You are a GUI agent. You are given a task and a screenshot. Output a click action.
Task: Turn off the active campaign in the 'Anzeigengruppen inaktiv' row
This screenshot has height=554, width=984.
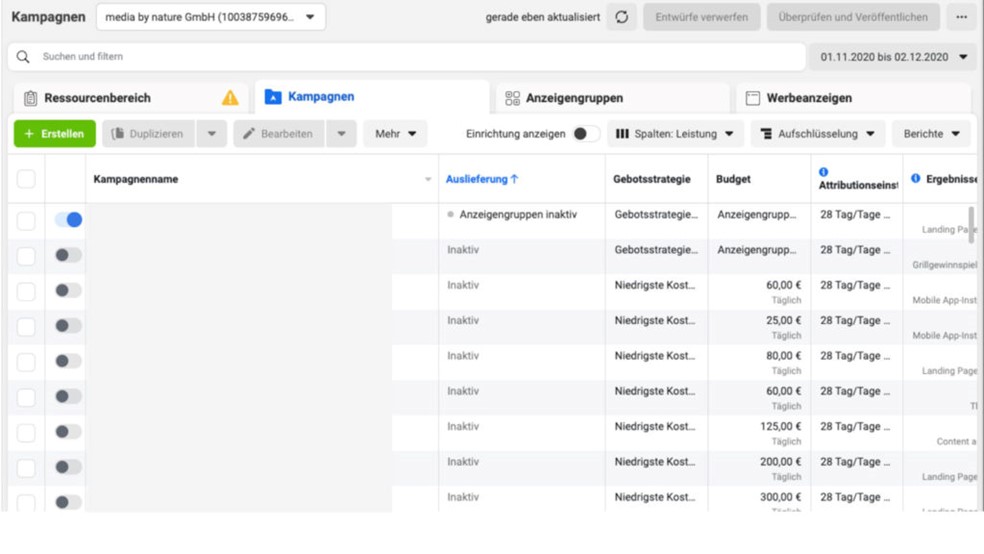coord(68,220)
